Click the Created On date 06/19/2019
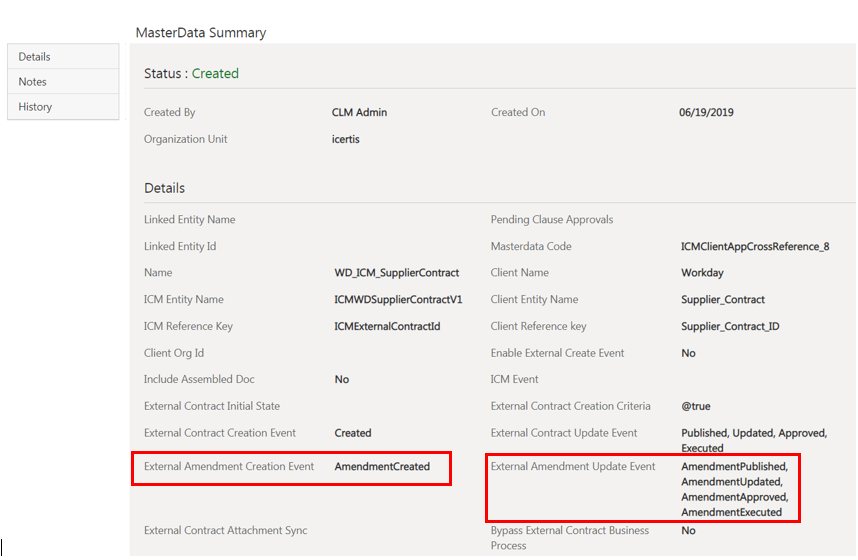 click(x=706, y=112)
